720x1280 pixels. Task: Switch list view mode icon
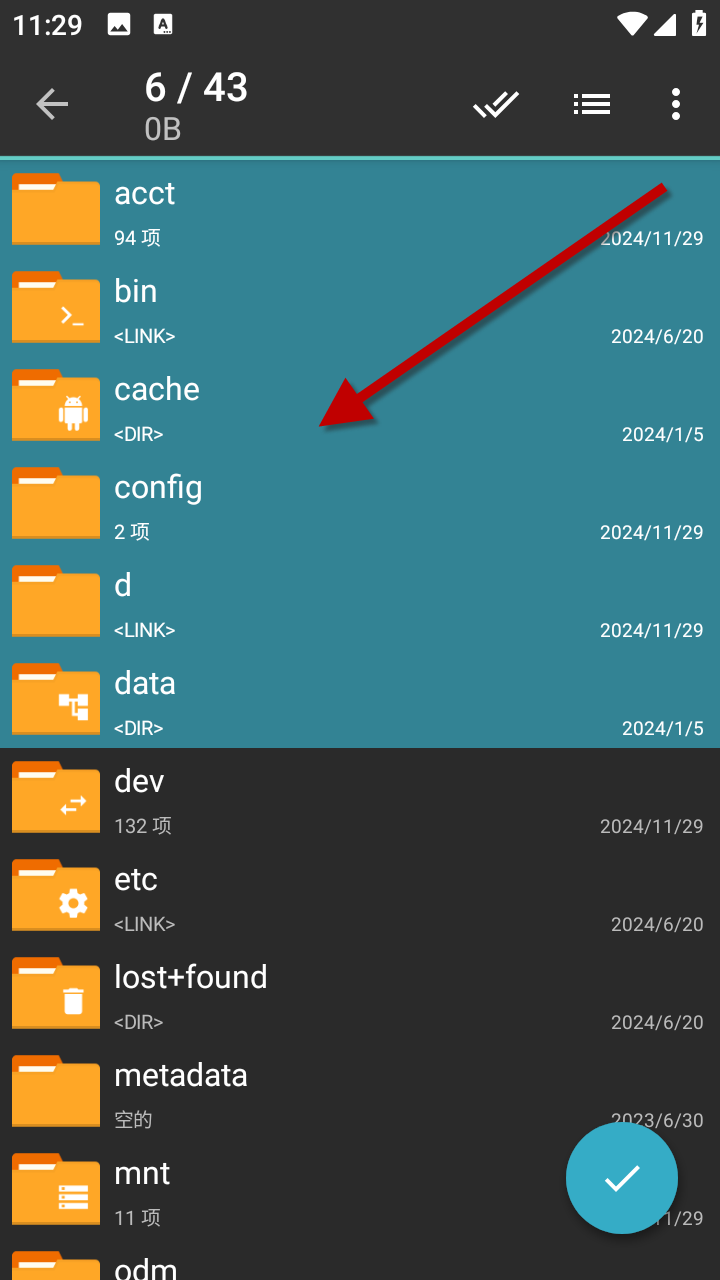point(592,104)
